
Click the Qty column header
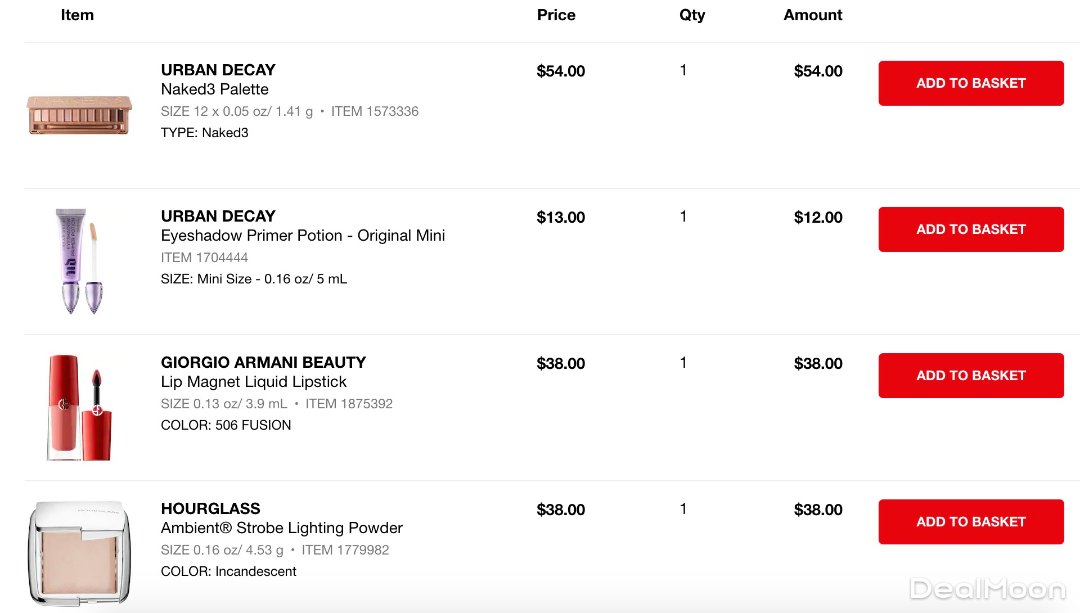coord(692,15)
